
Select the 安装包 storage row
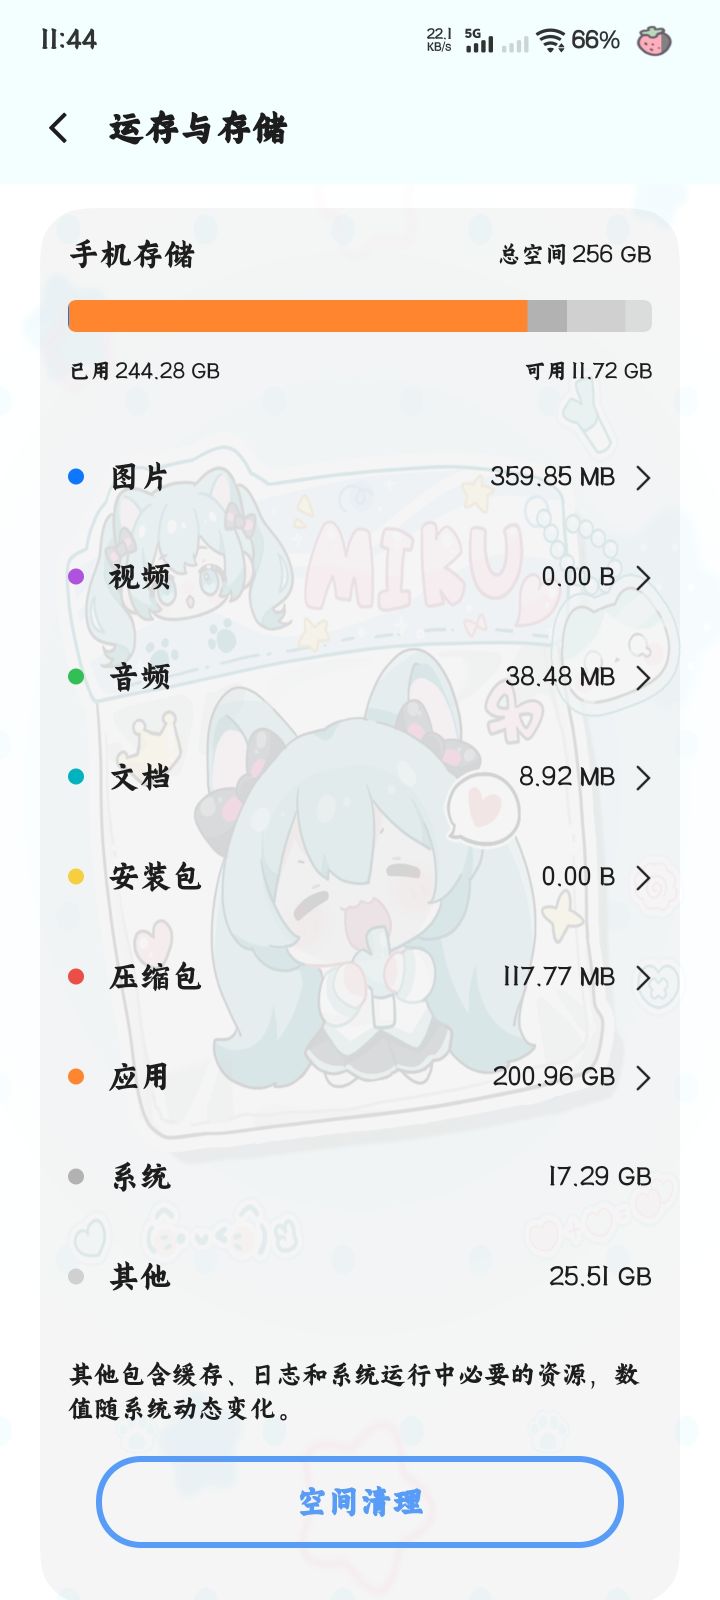(360, 877)
